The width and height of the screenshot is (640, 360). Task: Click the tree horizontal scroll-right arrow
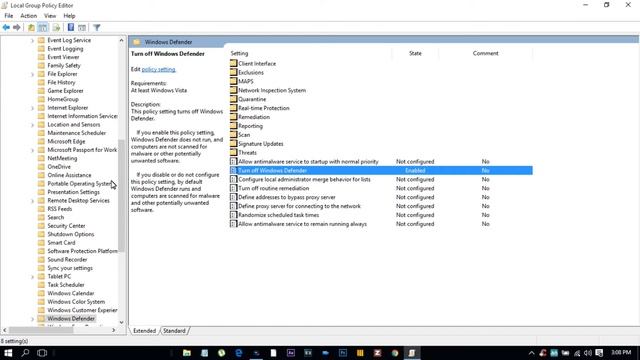click(113, 330)
